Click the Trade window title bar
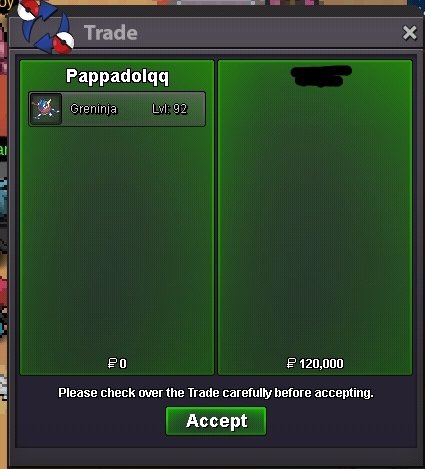Viewport: 425px width, 469px height. pyautogui.click(x=213, y=33)
